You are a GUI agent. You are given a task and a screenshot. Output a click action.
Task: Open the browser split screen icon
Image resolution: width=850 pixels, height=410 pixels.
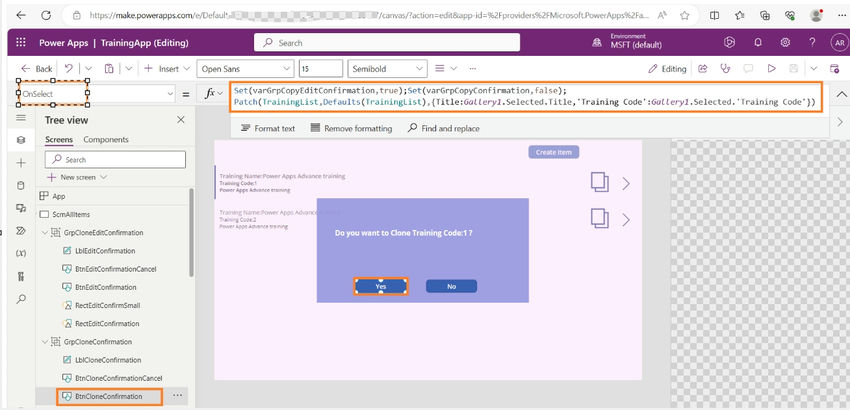point(714,16)
